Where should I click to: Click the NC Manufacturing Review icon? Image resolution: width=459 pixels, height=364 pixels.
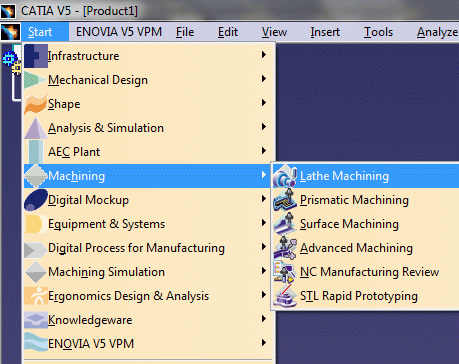click(285, 272)
